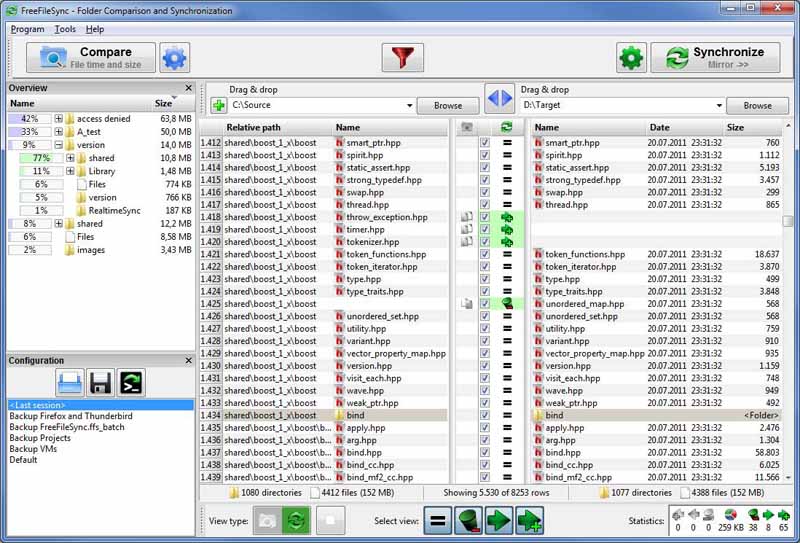Save configuration with the floppy disk icon

(x=100, y=382)
